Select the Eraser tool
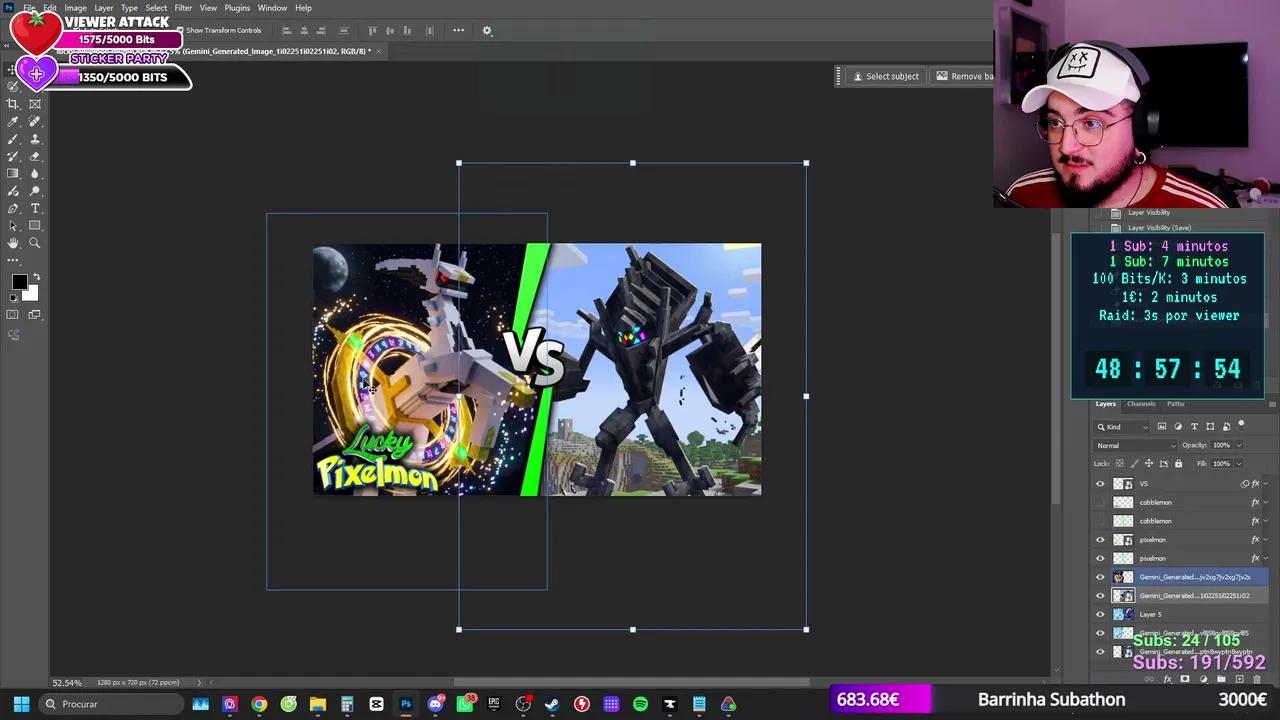 click(x=35, y=156)
